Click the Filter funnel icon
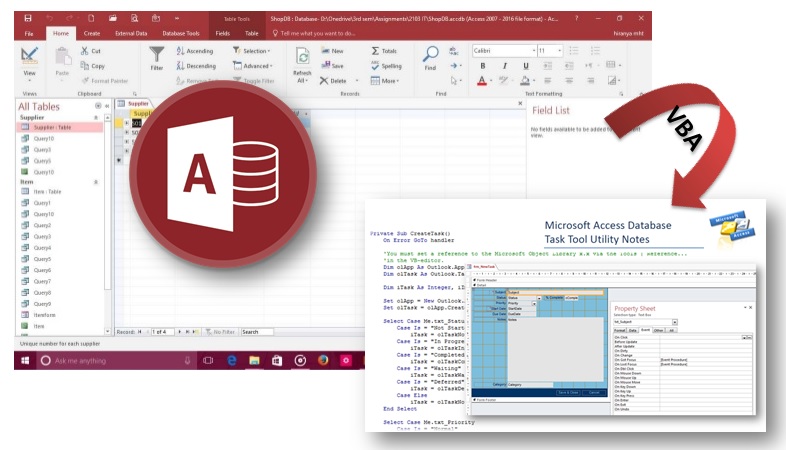 (x=157, y=55)
